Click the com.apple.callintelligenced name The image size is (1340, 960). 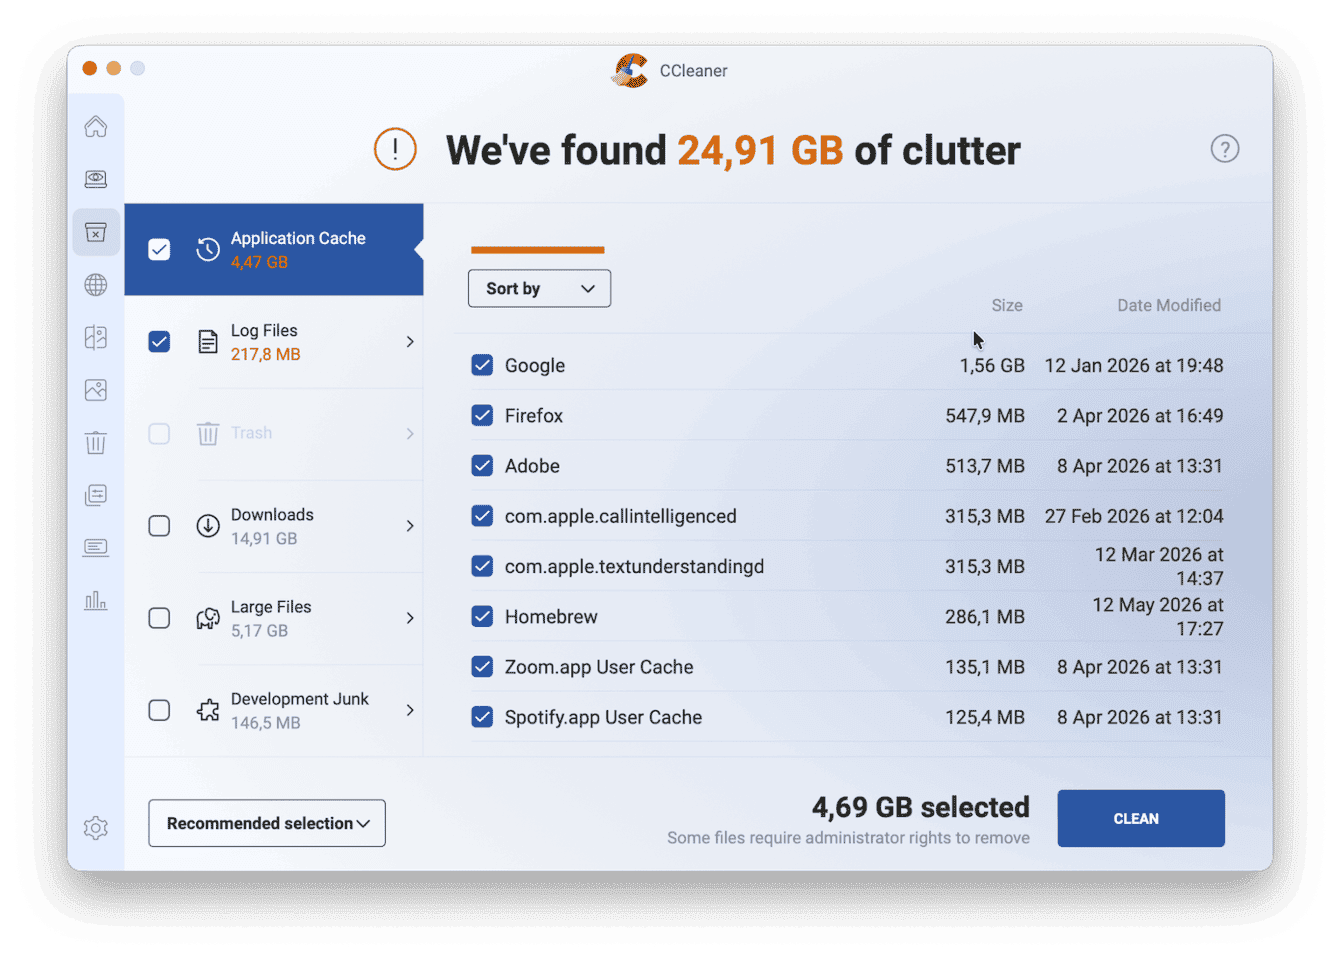click(x=620, y=516)
